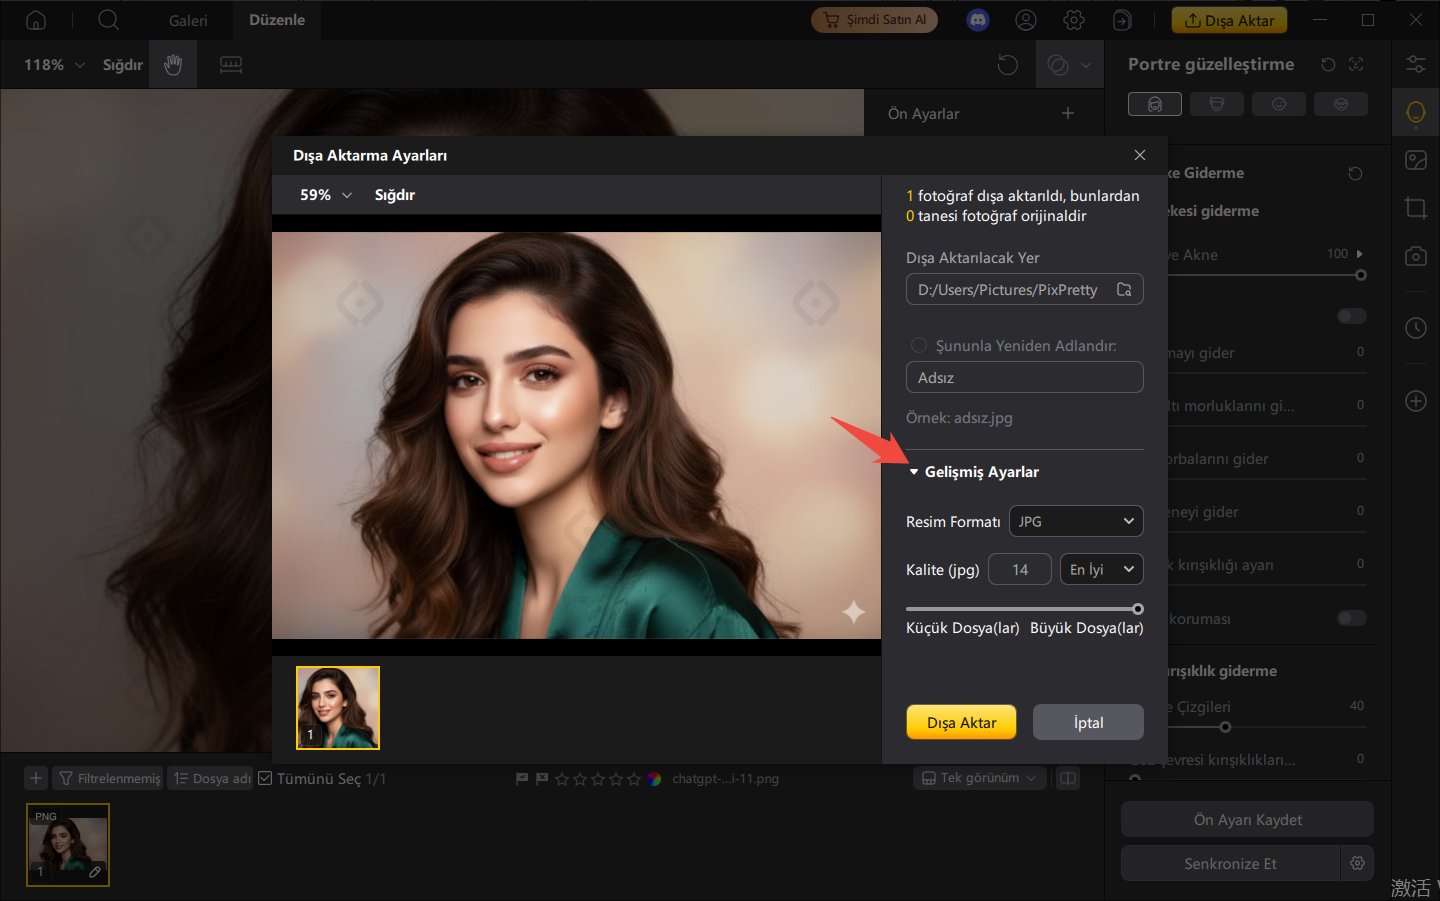Viewport: 1440px width, 901px height.
Task: Click the İptal button
Action: [1087, 723]
